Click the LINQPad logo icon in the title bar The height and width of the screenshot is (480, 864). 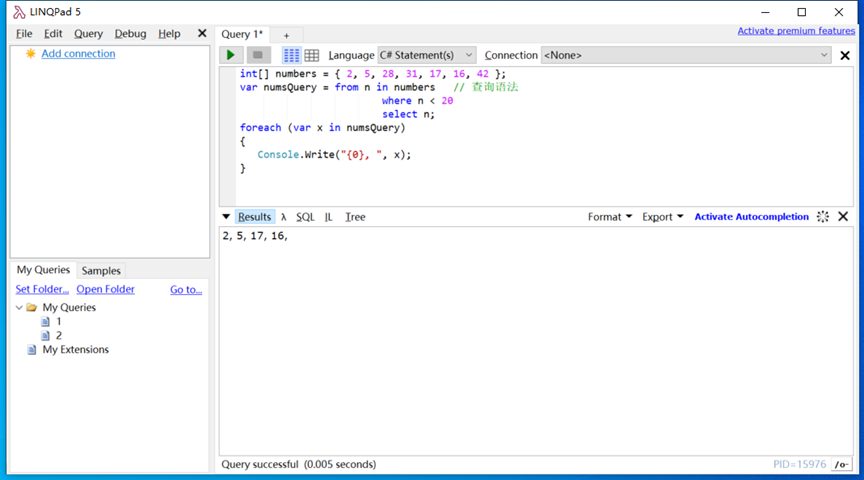point(19,12)
